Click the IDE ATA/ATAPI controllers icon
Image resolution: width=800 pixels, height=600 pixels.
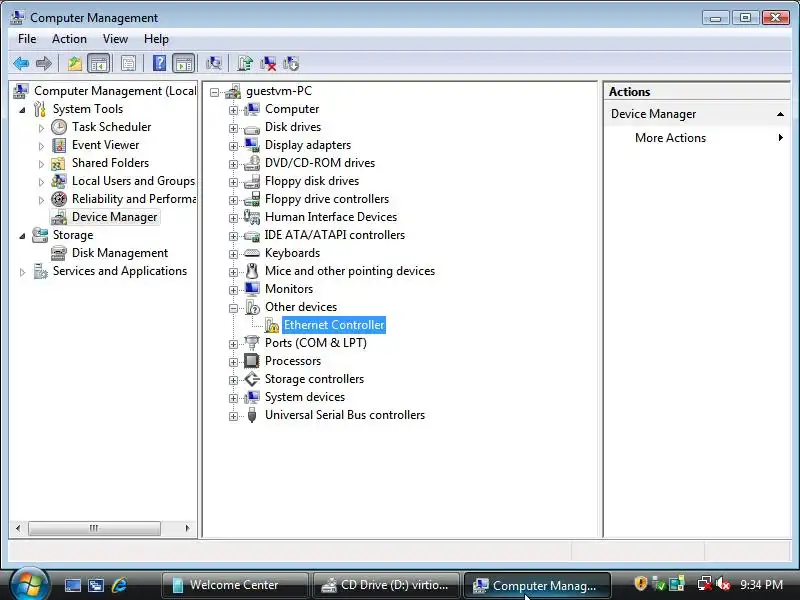[252, 235]
